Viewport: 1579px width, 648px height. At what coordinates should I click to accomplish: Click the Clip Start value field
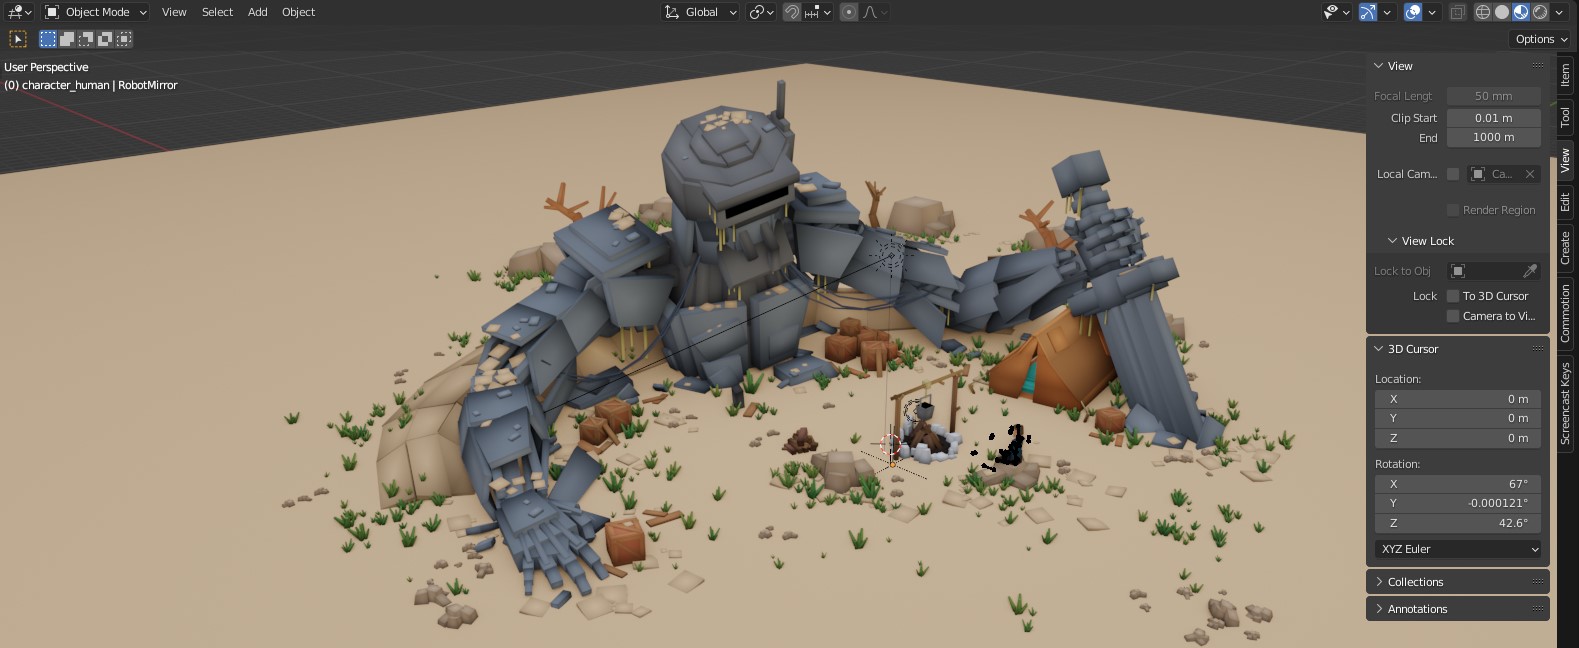(1493, 118)
